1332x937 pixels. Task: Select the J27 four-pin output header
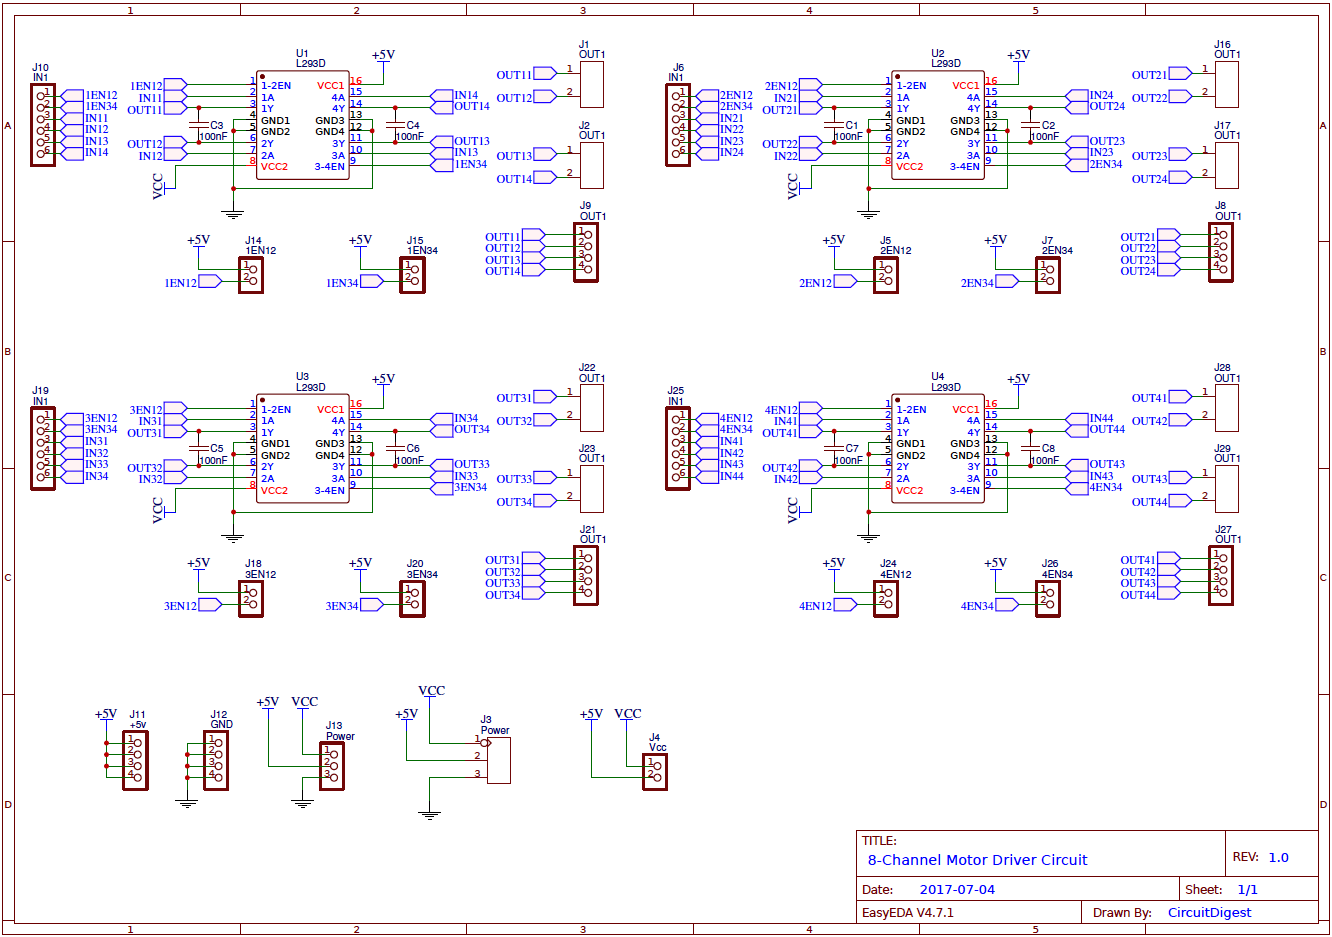[x=1221, y=576]
